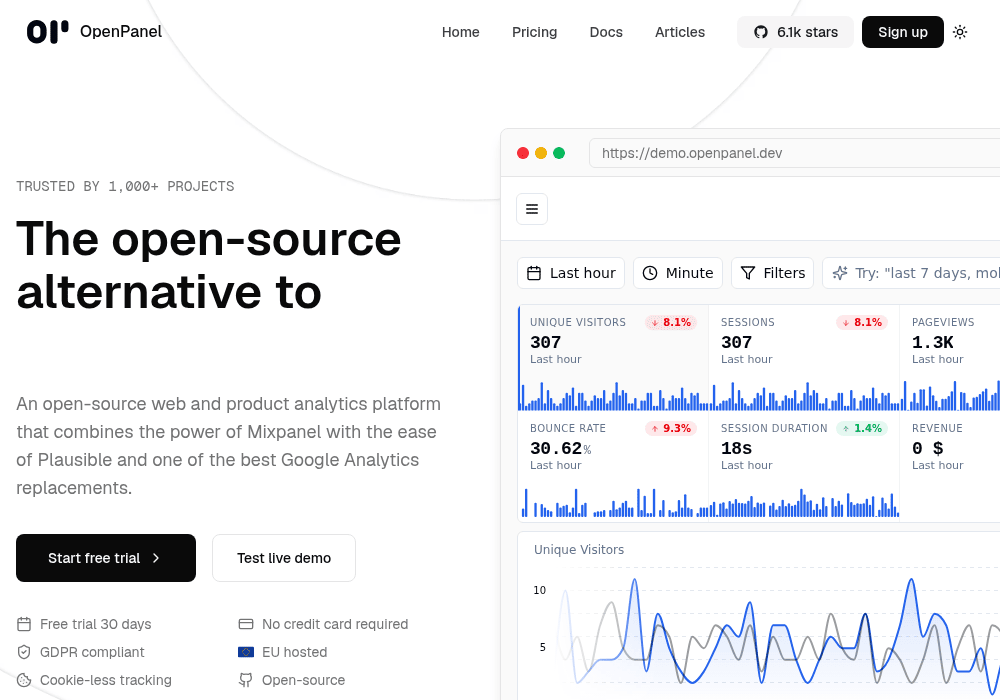
Task: Click "TRUSTED BY 1,000+ PROJECTS" text
Action: (x=125, y=186)
